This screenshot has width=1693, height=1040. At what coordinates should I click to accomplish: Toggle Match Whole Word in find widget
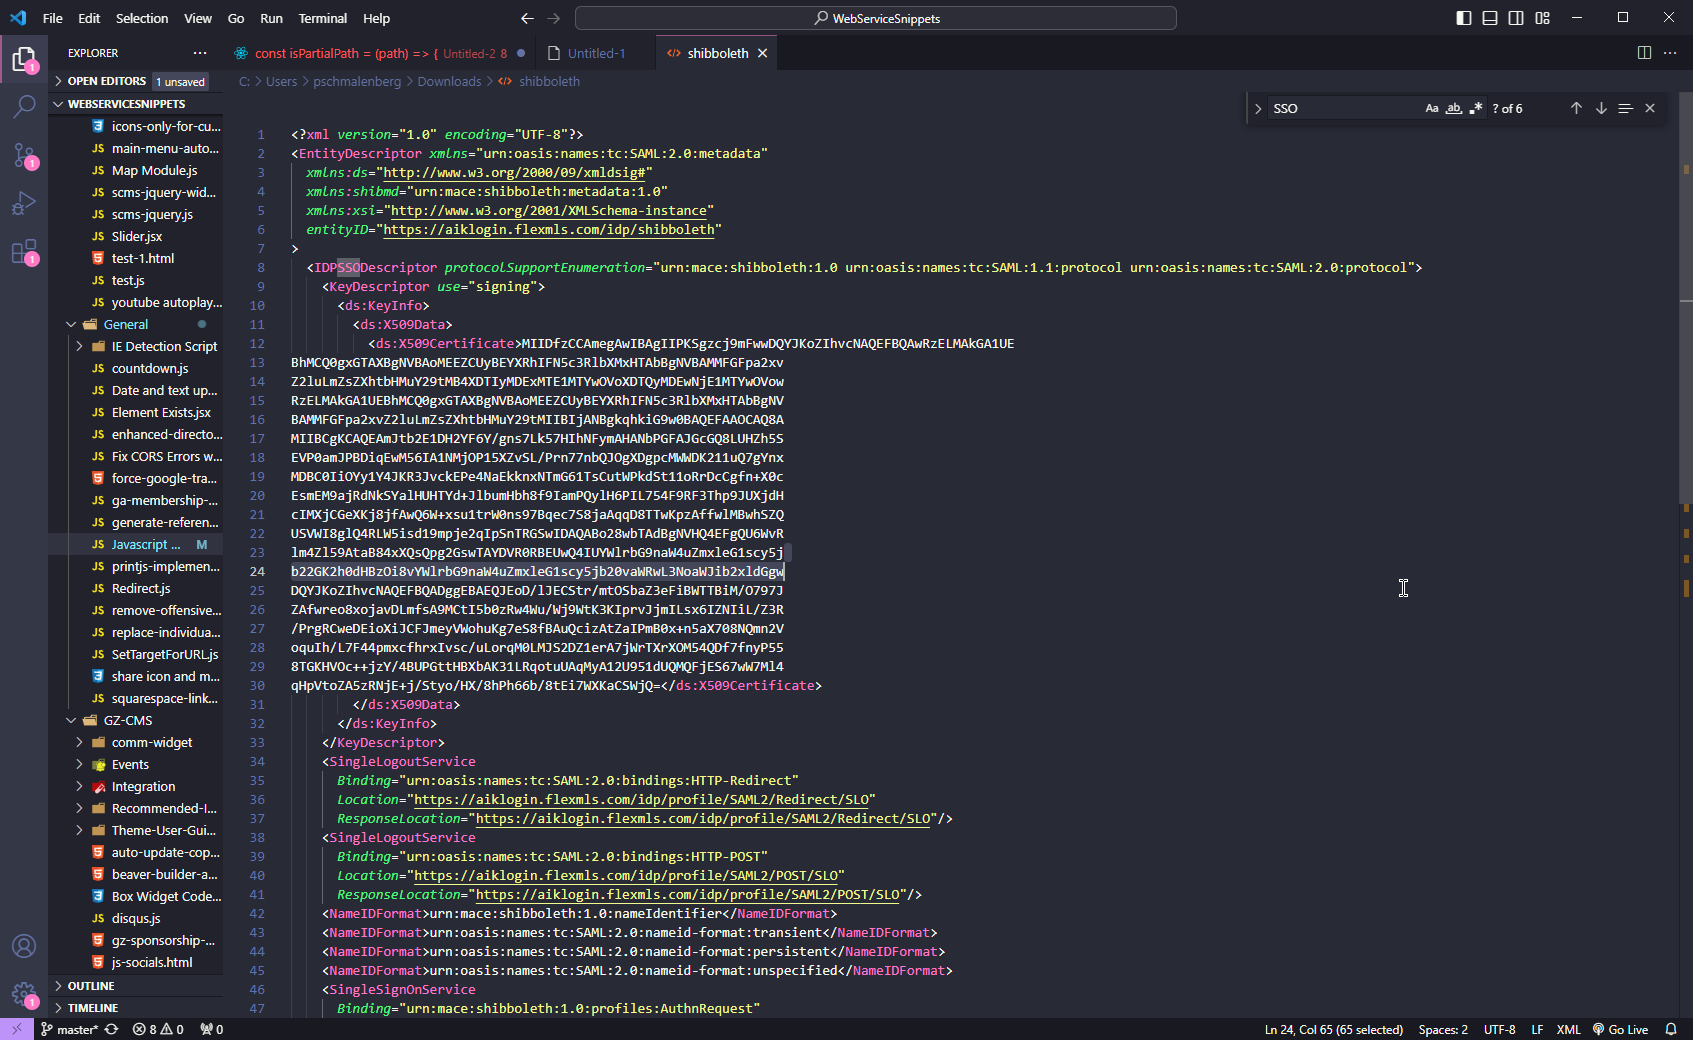coord(1454,108)
